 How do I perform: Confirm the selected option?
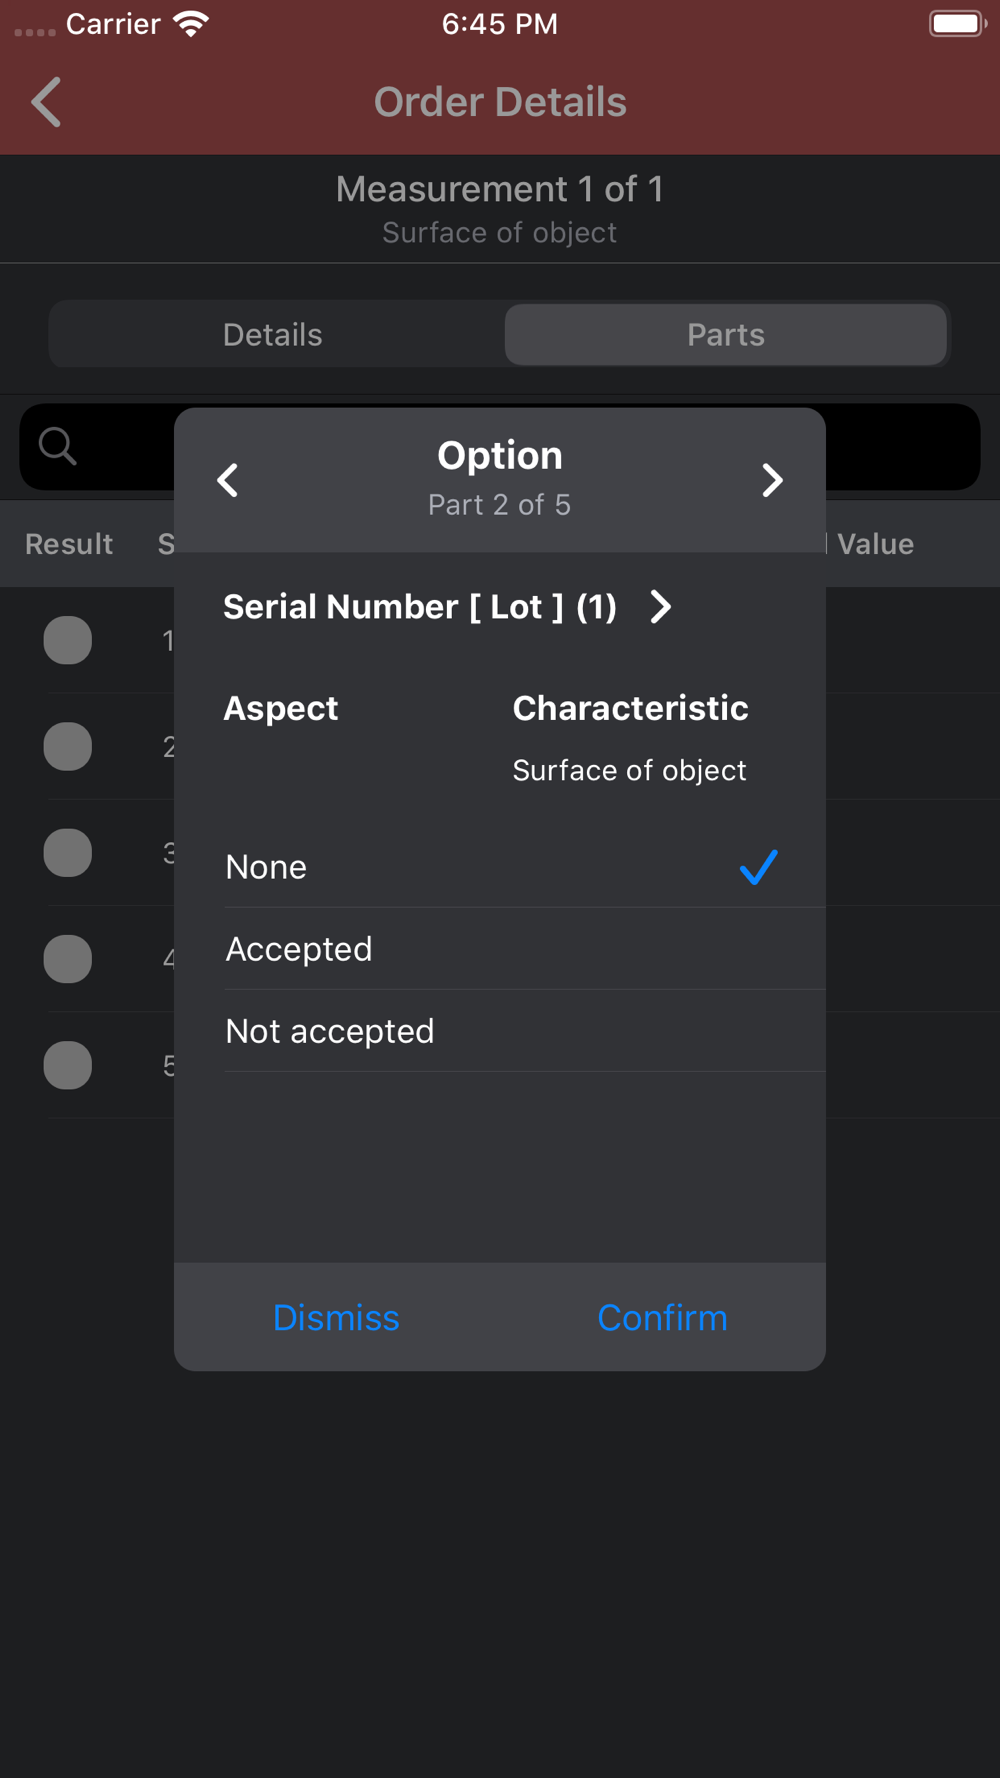(662, 1317)
